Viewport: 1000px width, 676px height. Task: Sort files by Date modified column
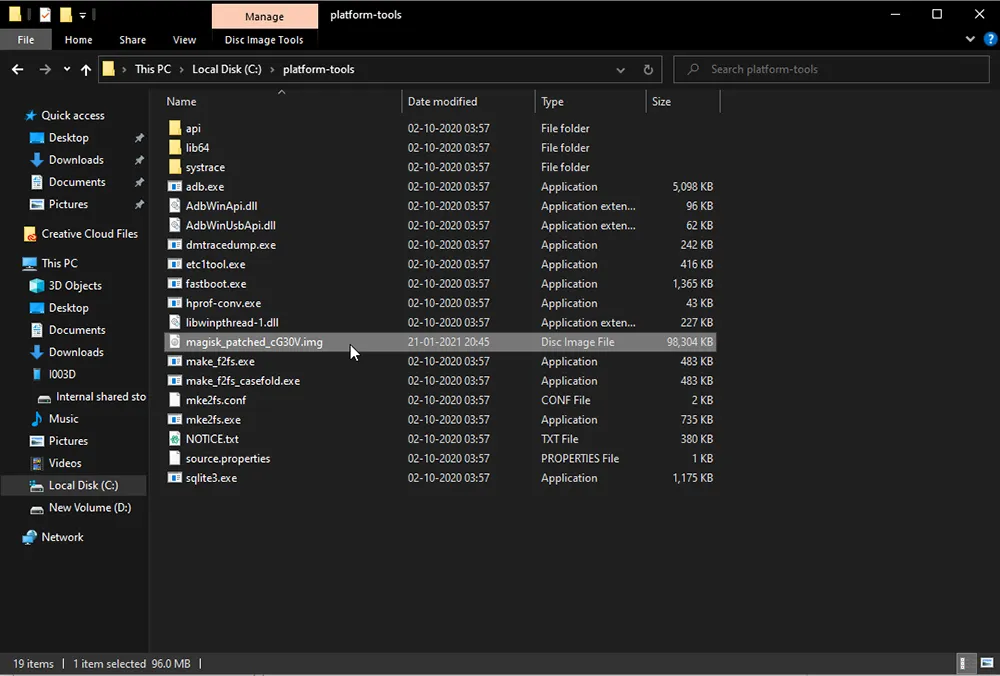(442, 101)
